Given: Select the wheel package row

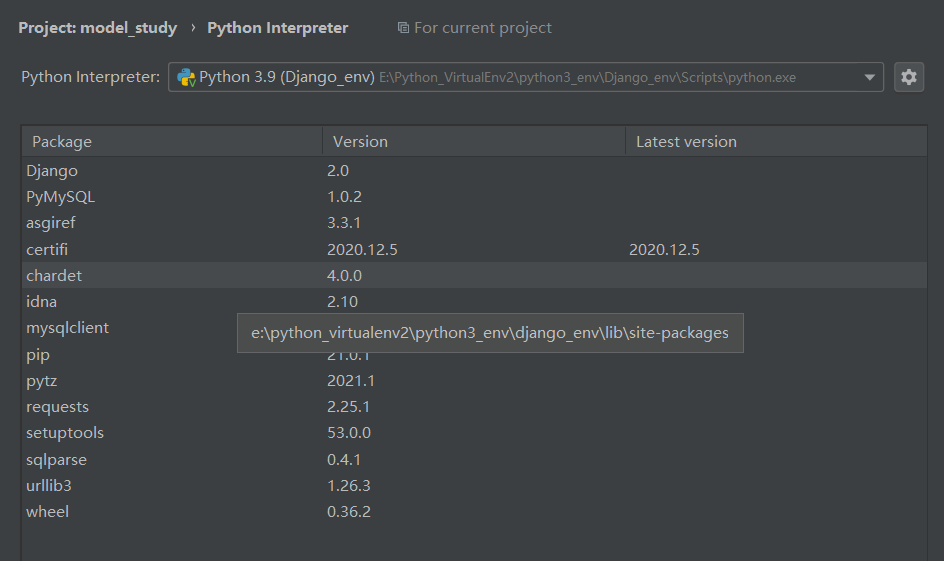Looking at the screenshot, I should (474, 512).
